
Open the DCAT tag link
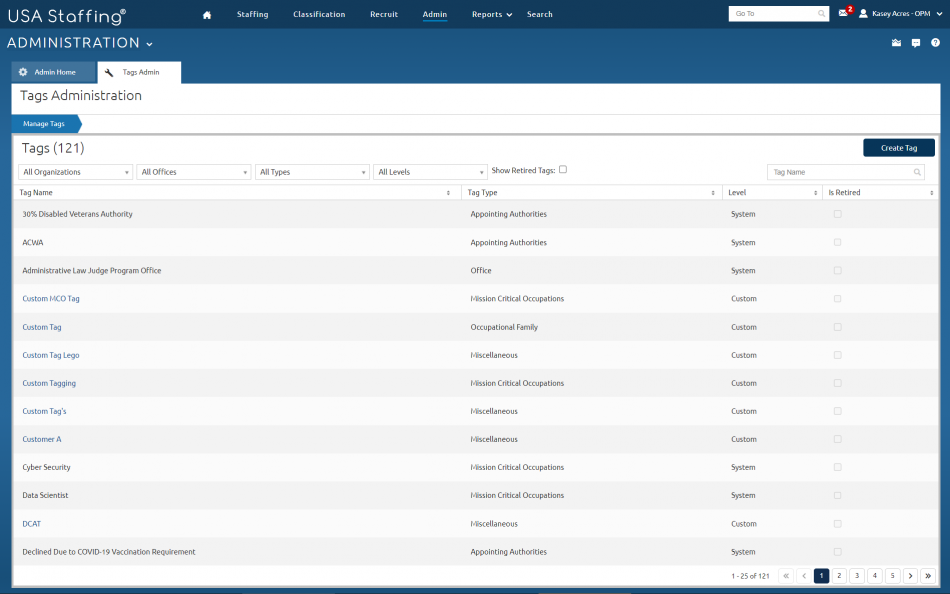32,524
